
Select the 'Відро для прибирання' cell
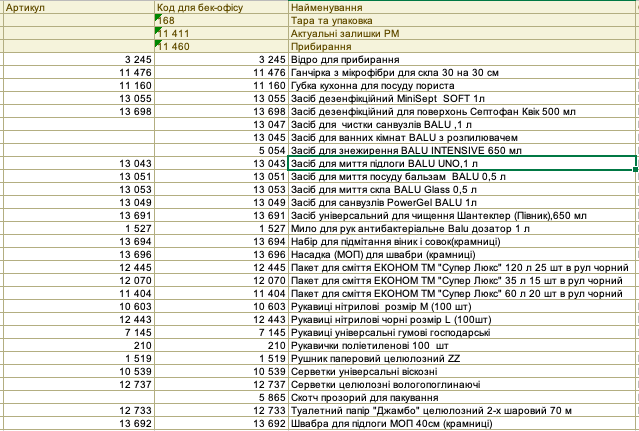[x=463, y=59]
